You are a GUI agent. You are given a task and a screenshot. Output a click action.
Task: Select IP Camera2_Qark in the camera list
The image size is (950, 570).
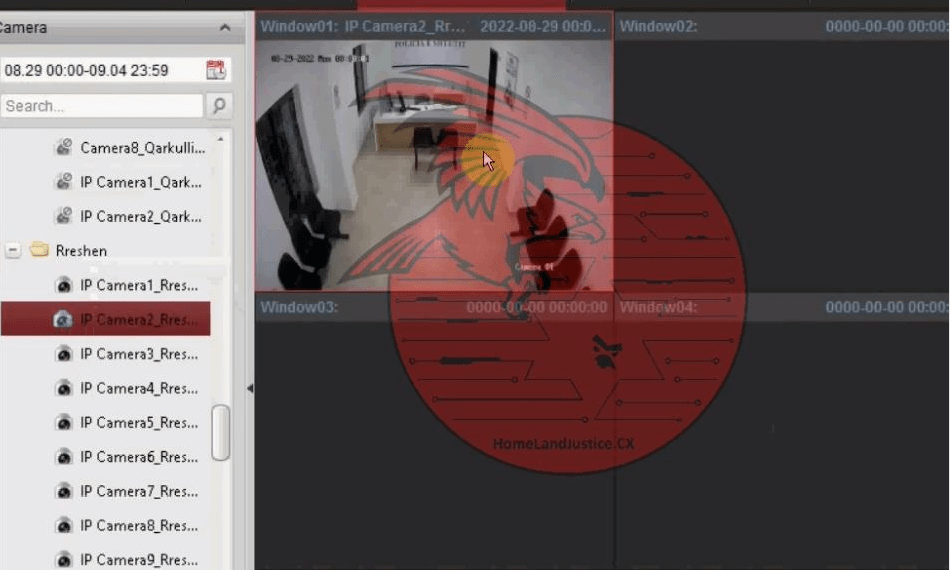point(140,216)
